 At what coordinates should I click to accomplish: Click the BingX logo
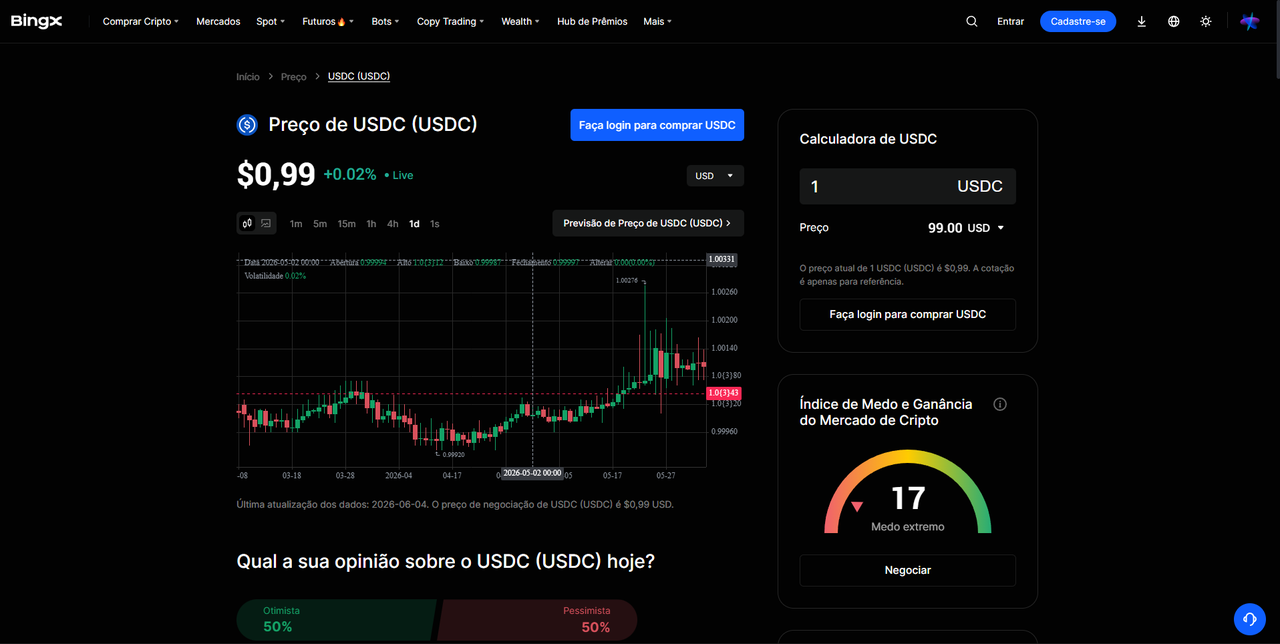coord(37,21)
